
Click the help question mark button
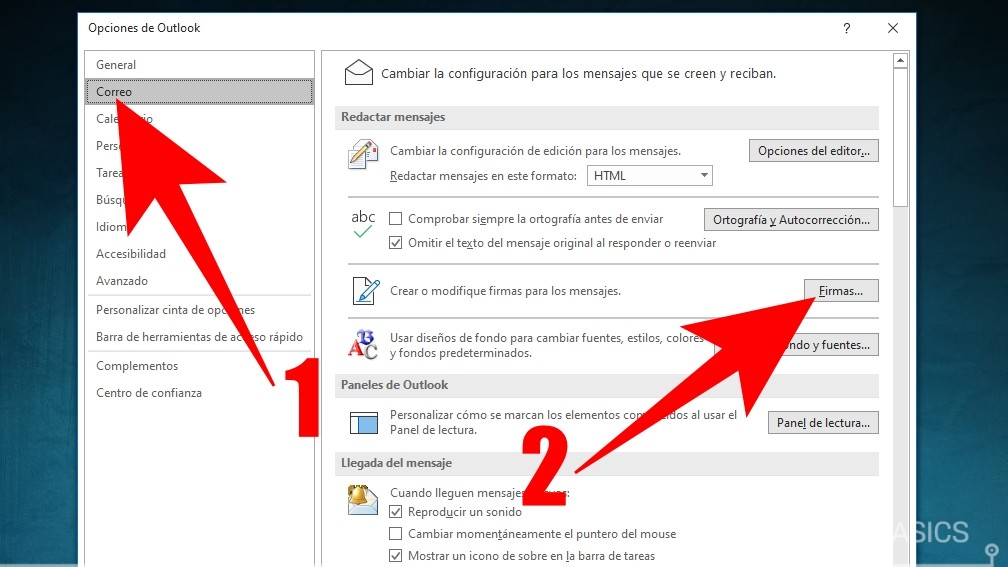click(847, 28)
